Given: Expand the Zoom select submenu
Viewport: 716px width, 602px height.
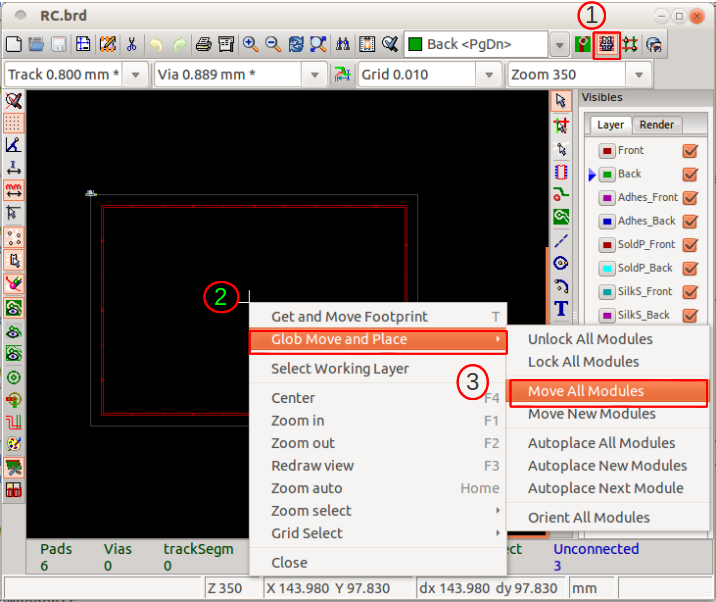Looking at the screenshot, I should (x=378, y=511).
